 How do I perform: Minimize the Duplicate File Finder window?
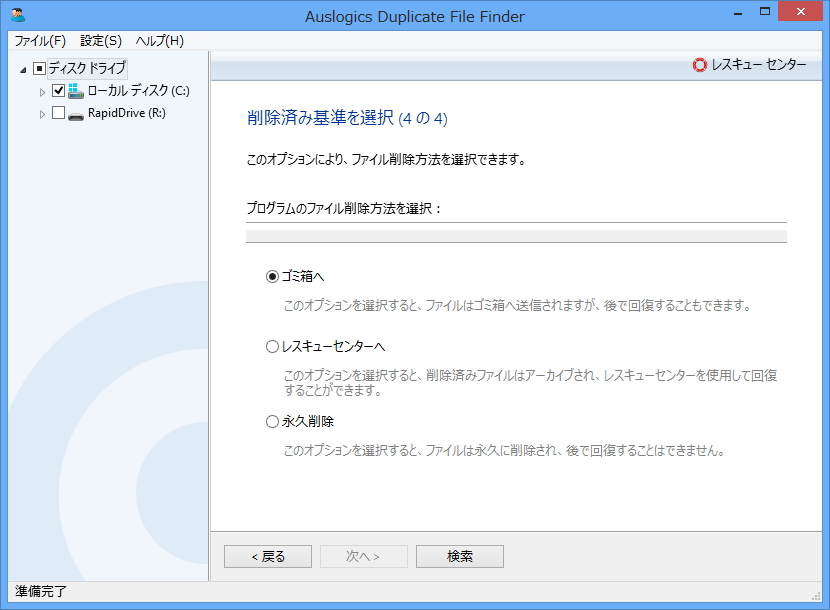(x=738, y=13)
